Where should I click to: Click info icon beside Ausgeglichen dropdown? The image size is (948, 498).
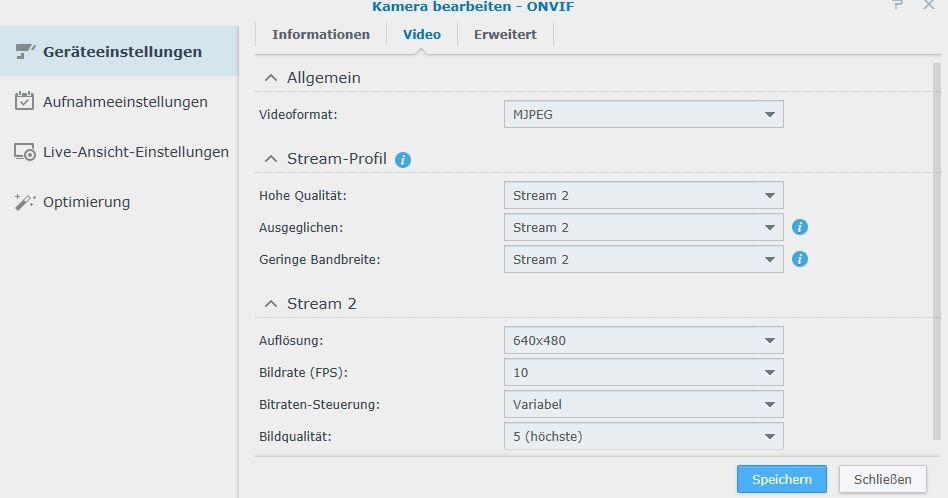pos(799,227)
